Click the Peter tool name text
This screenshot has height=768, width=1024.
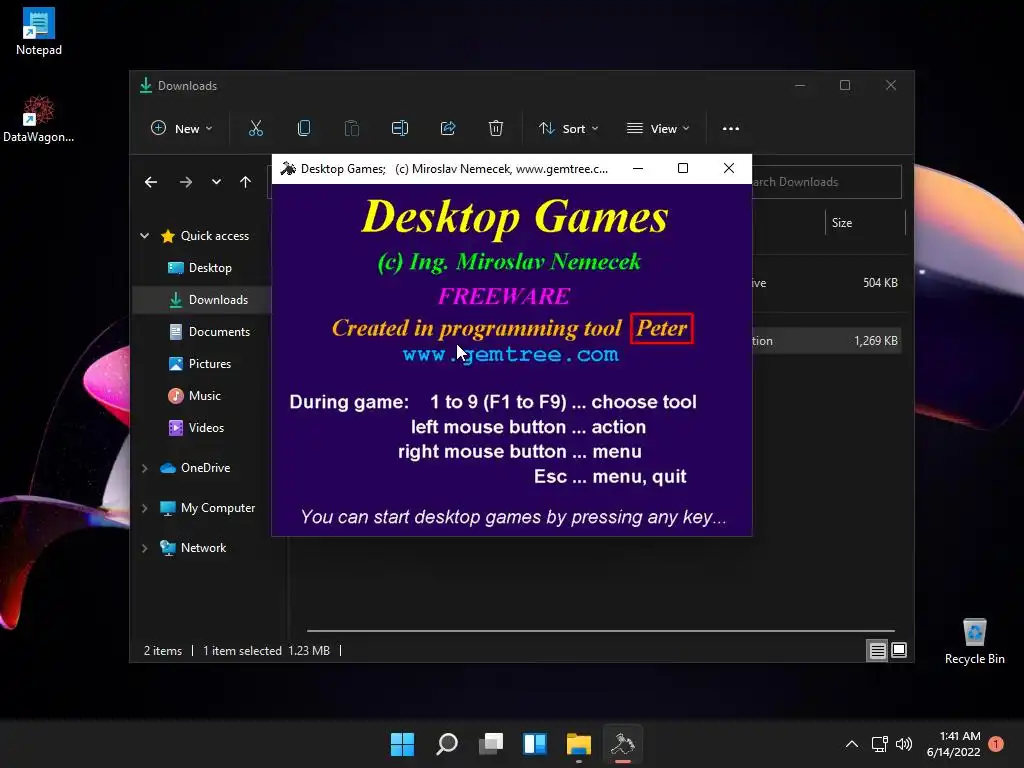tap(662, 328)
